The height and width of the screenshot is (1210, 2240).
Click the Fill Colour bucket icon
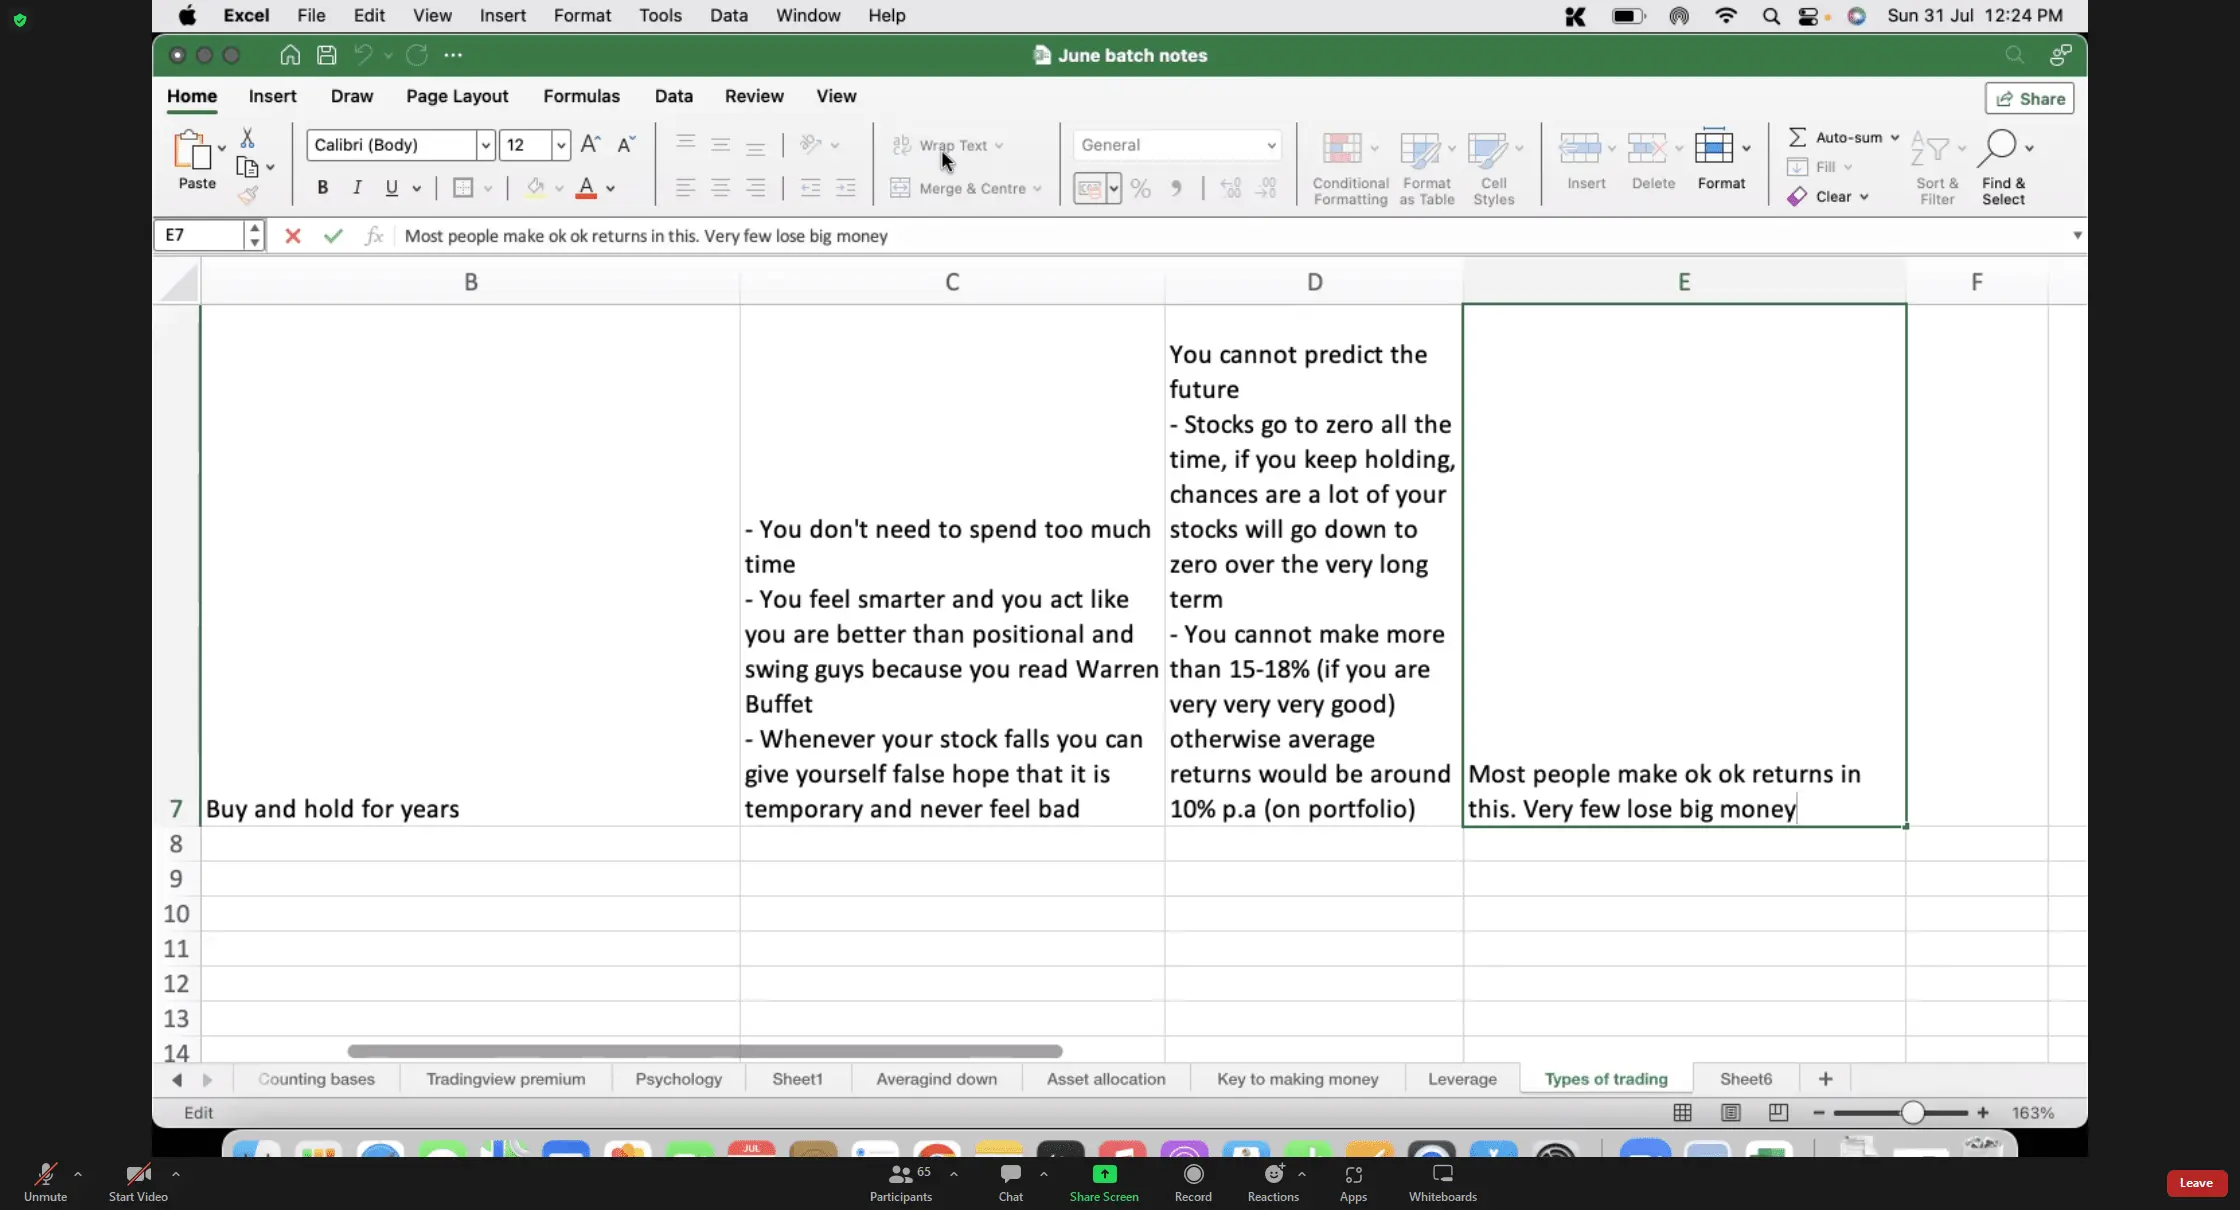535,188
